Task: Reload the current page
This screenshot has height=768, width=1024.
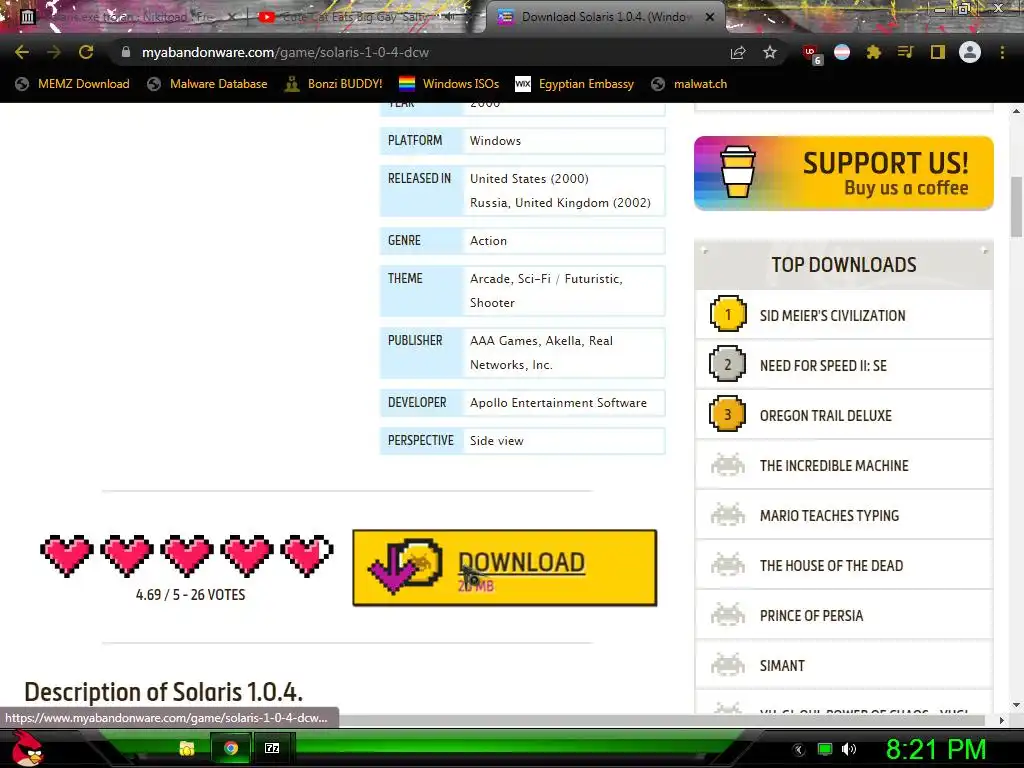Action: click(86, 52)
